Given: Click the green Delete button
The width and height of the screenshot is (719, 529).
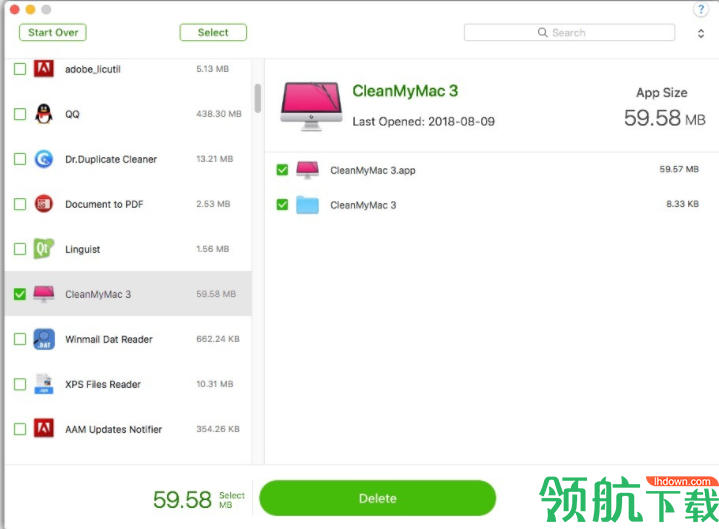Looking at the screenshot, I should pos(377,498).
